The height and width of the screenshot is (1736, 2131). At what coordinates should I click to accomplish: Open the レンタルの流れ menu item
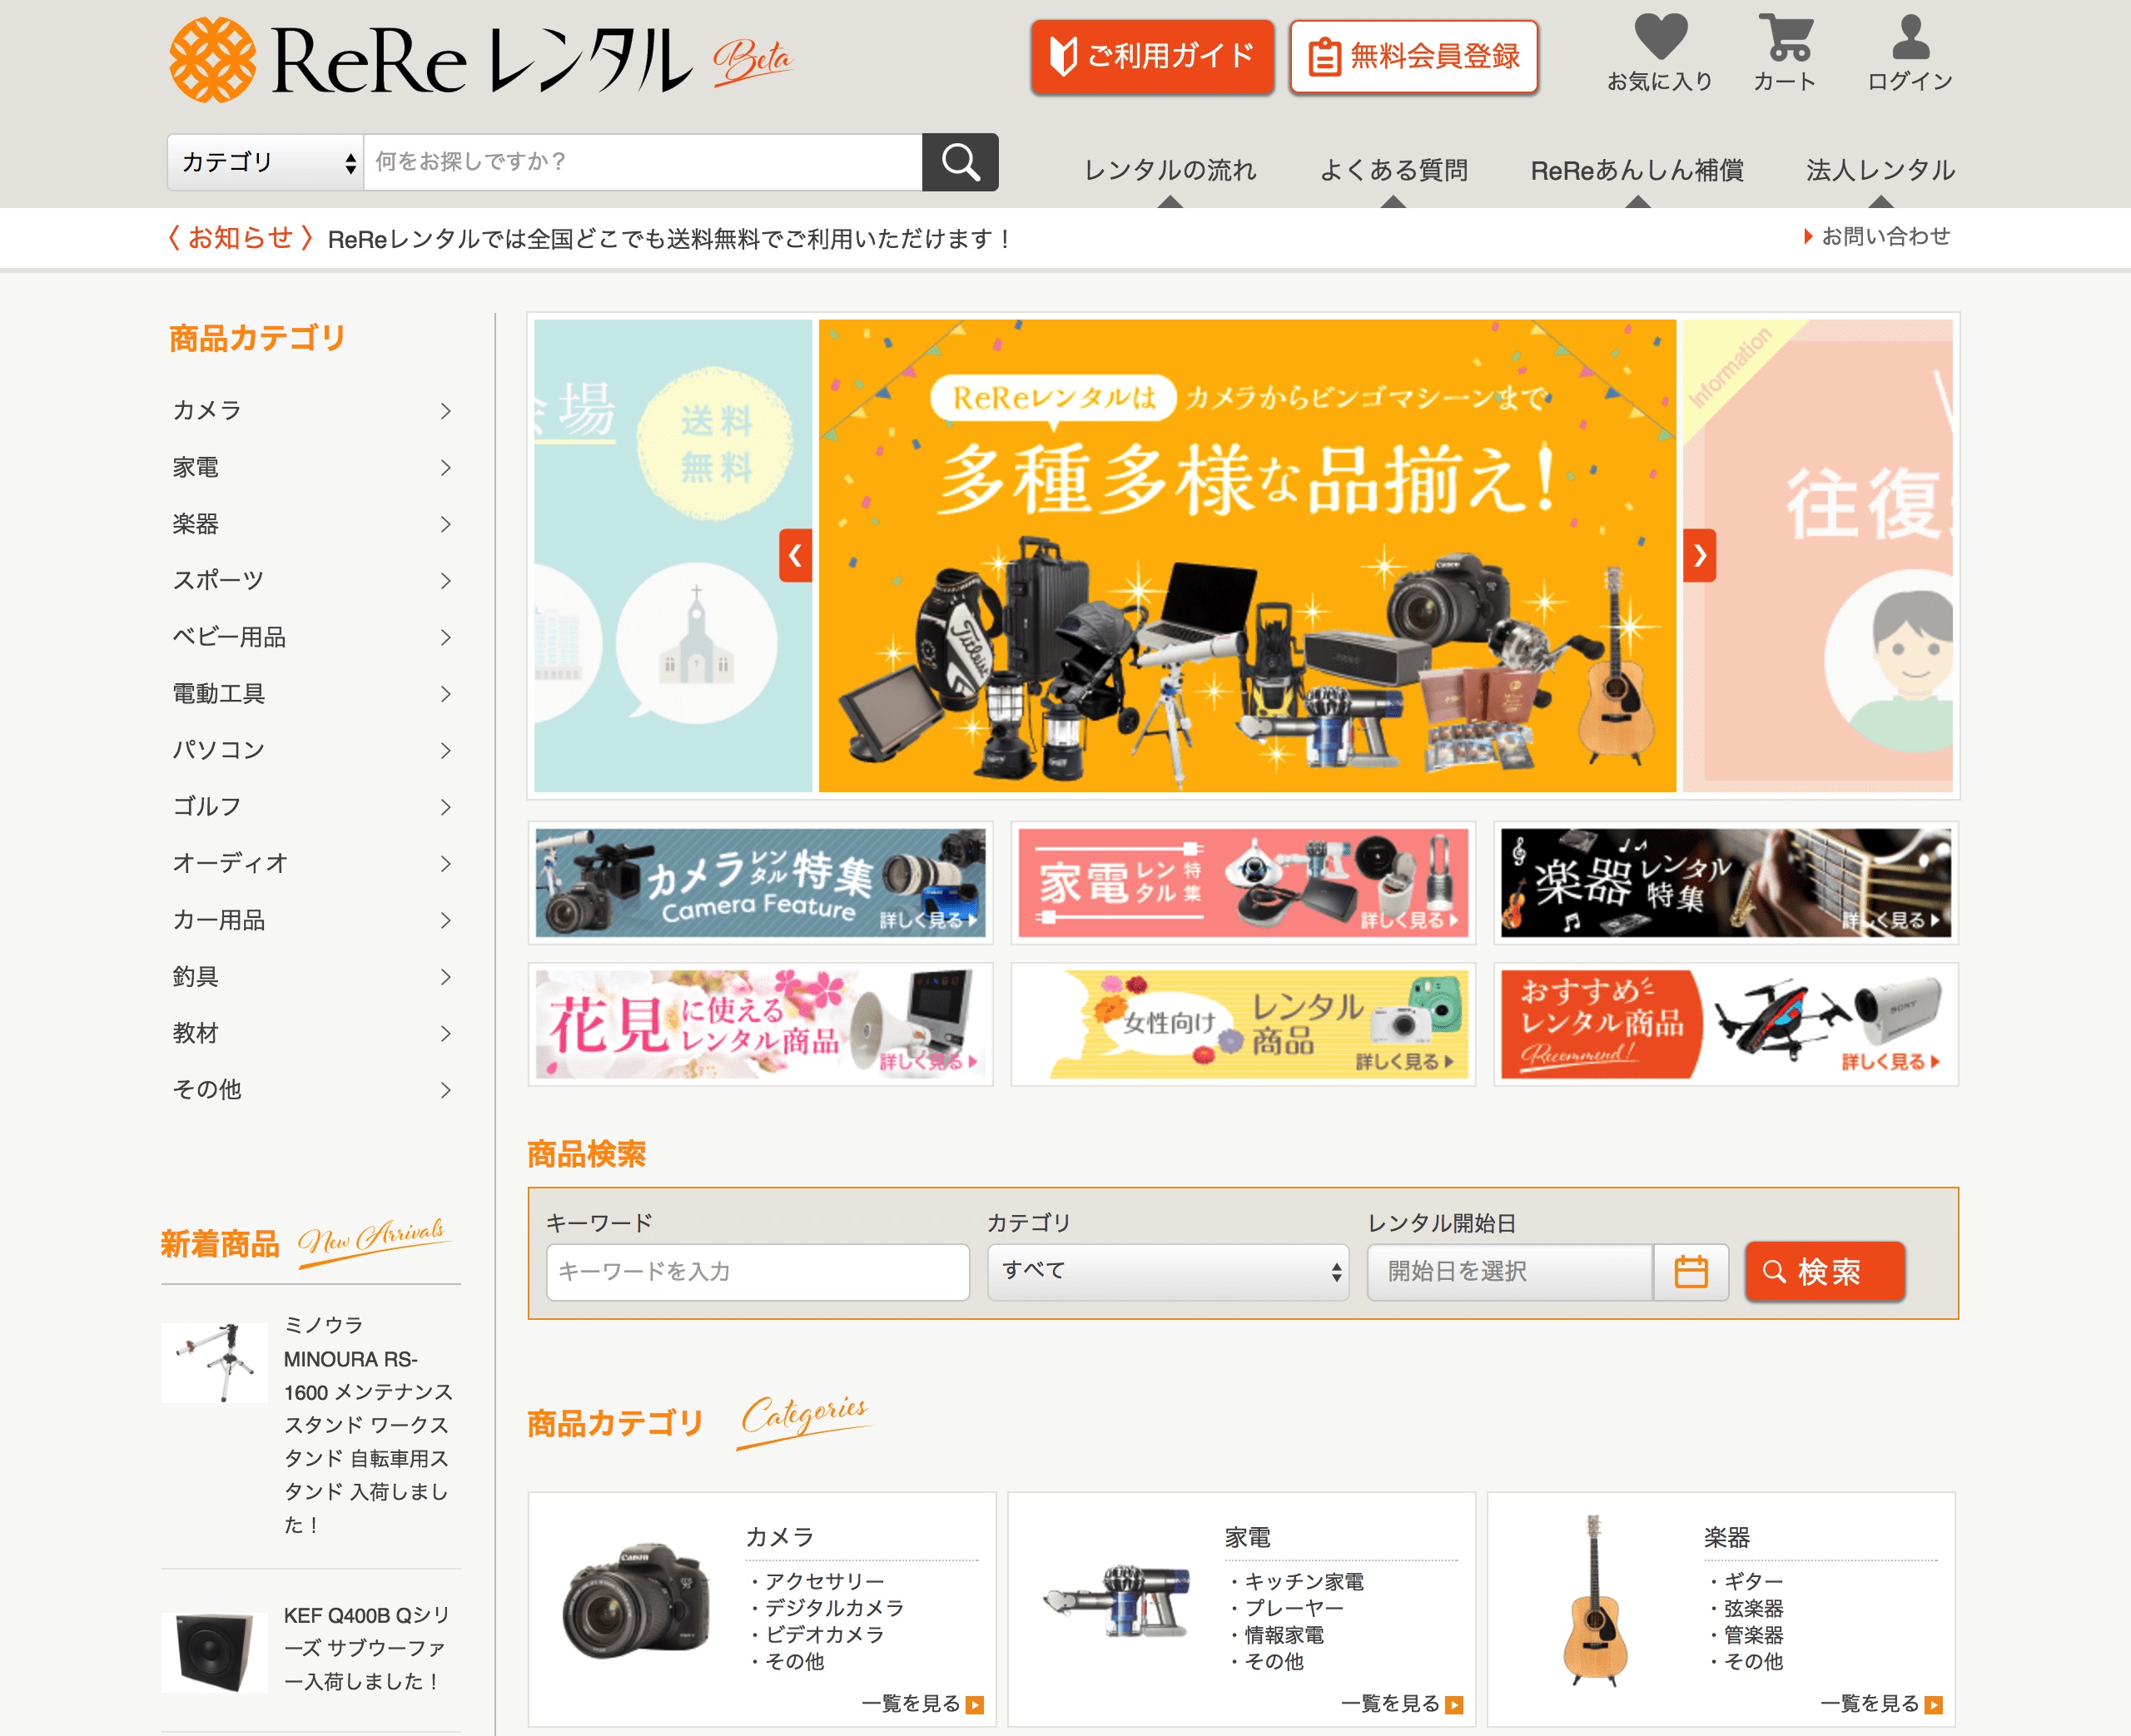[x=1170, y=170]
